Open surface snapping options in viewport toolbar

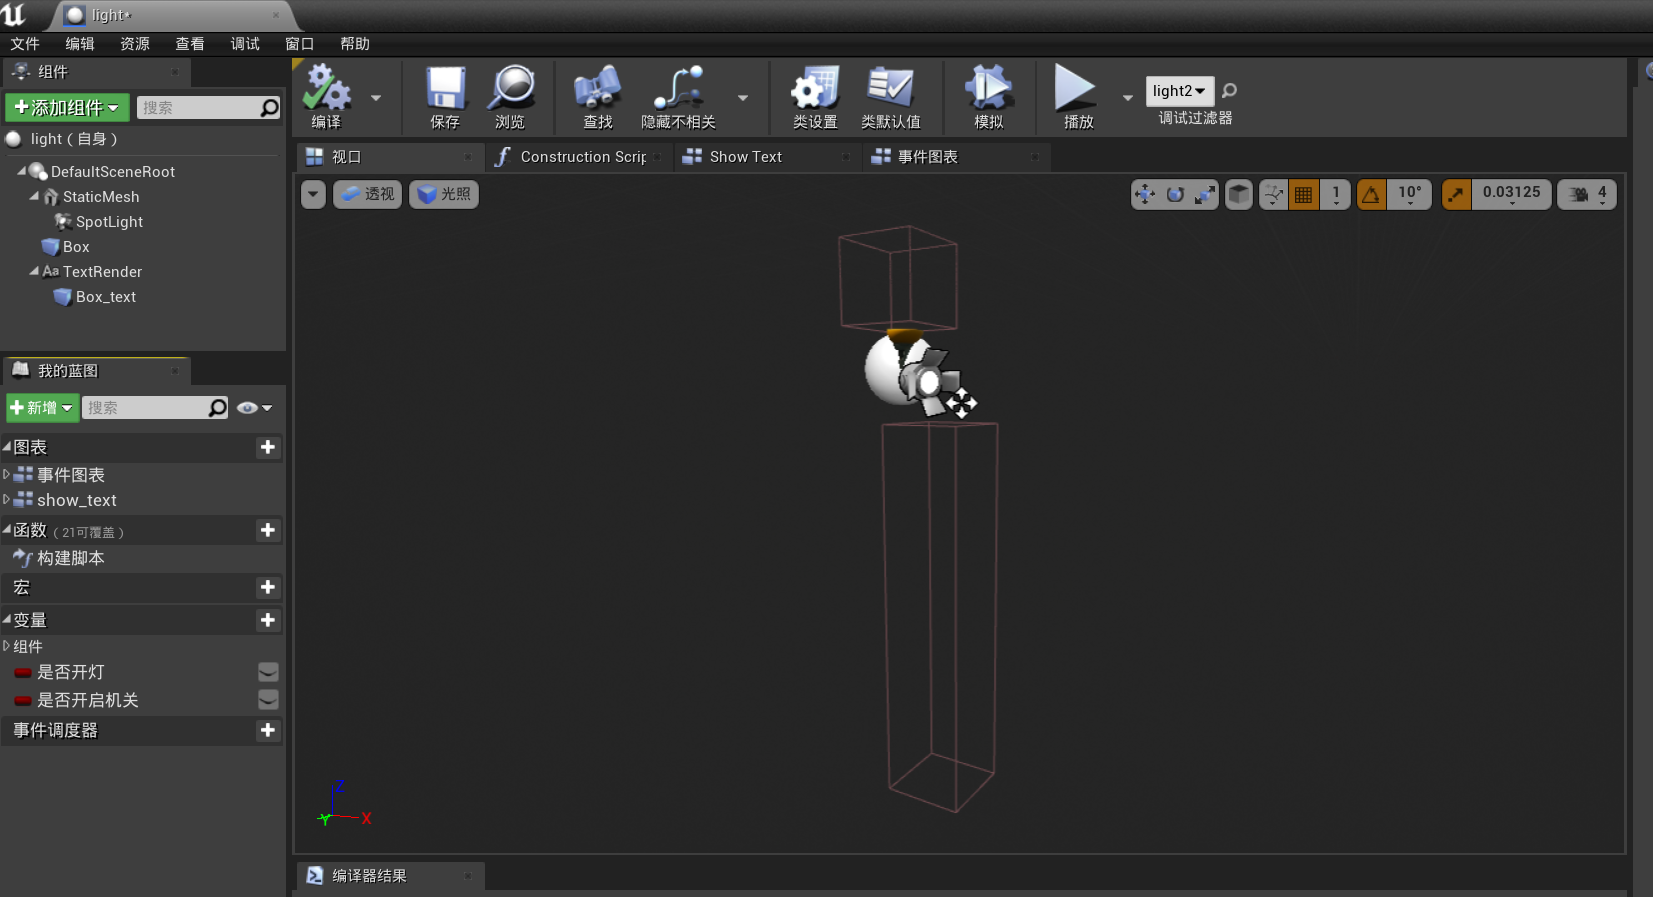tap(1273, 194)
